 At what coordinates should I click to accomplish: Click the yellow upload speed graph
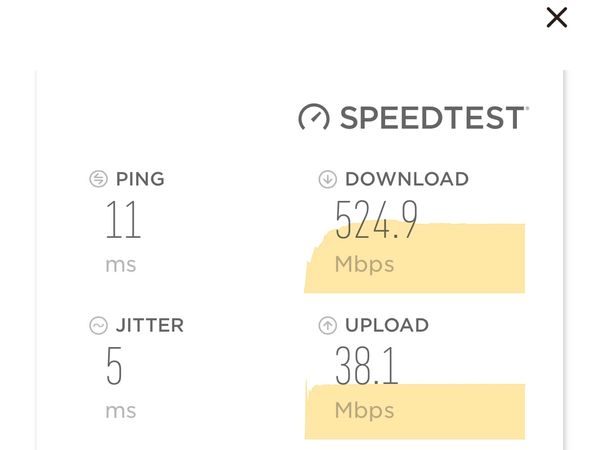[x=415, y=411]
